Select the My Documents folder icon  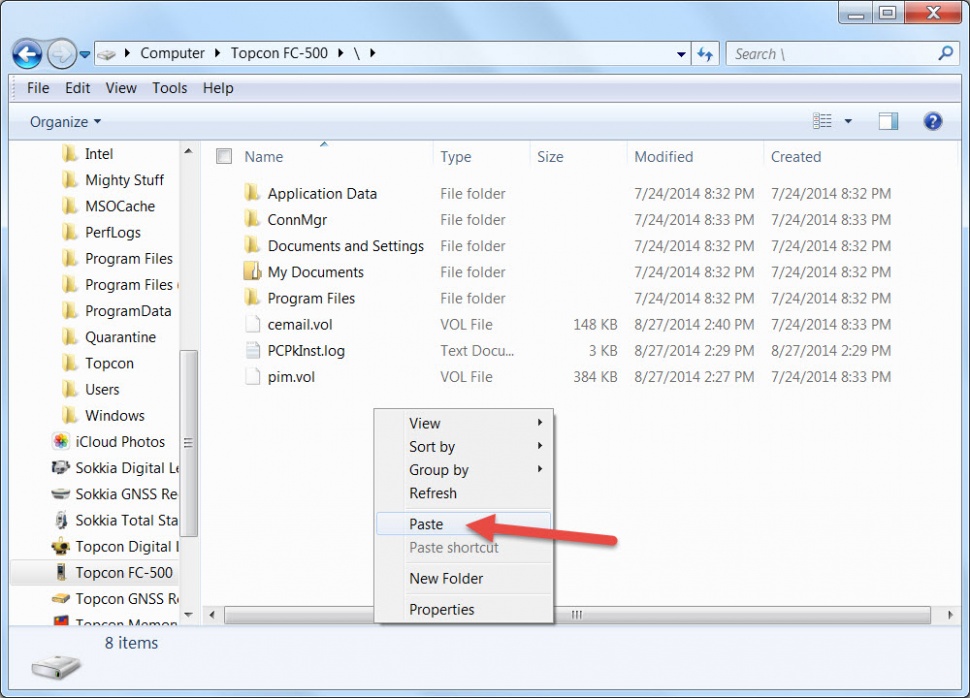click(252, 271)
